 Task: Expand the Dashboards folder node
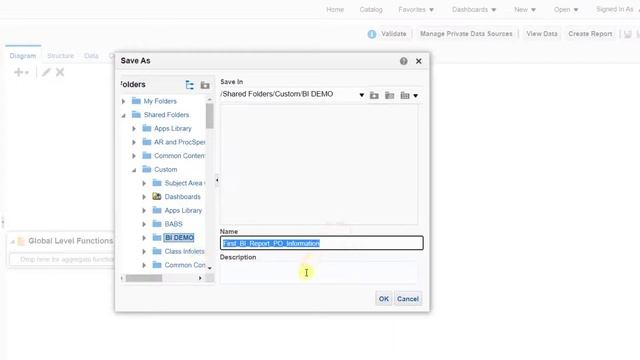click(x=144, y=197)
